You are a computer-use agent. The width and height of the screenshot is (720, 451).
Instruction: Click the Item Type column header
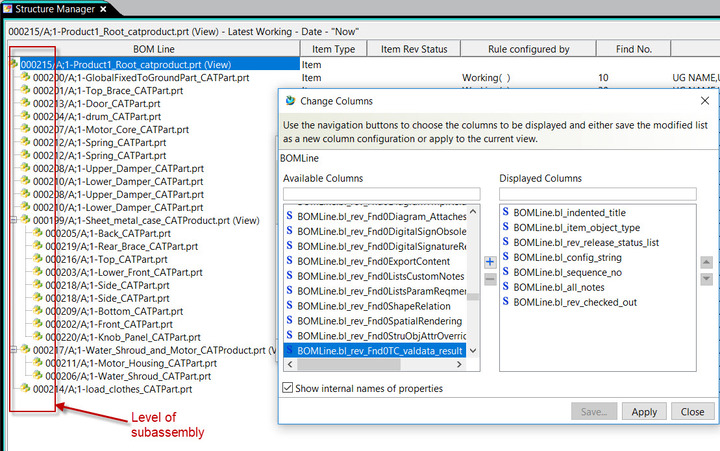[x=333, y=49]
